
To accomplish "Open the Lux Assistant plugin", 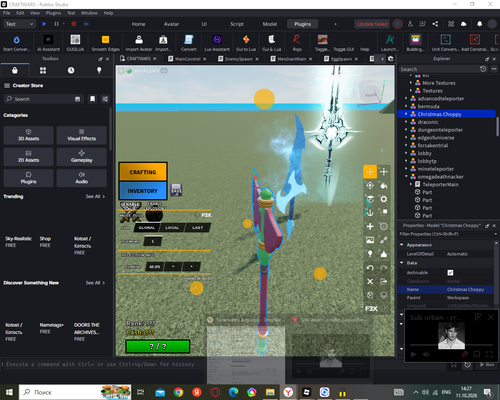I will [x=217, y=43].
